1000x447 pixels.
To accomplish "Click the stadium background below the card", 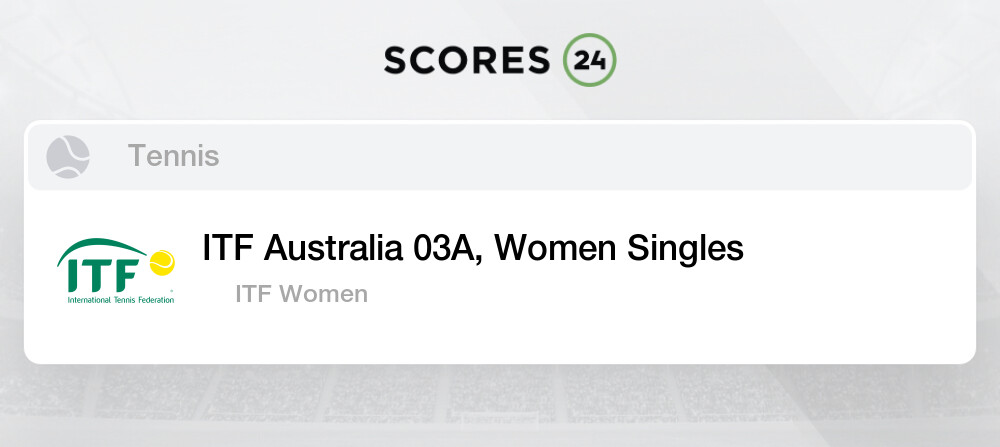I will pyautogui.click(x=500, y=405).
